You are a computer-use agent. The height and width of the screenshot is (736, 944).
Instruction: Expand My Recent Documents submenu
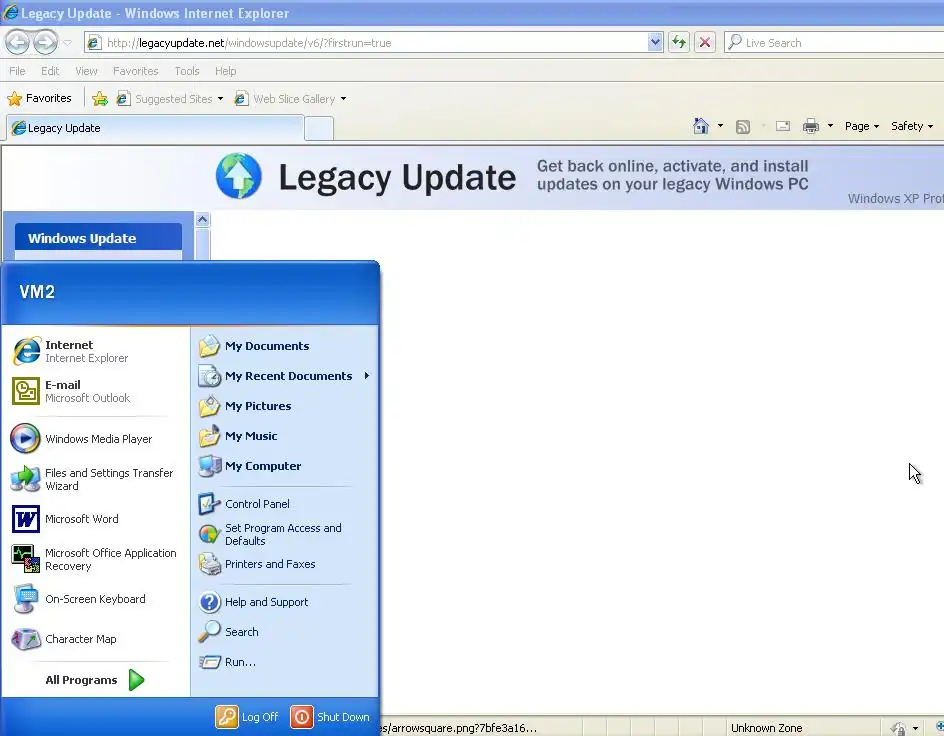(x=284, y=376)
